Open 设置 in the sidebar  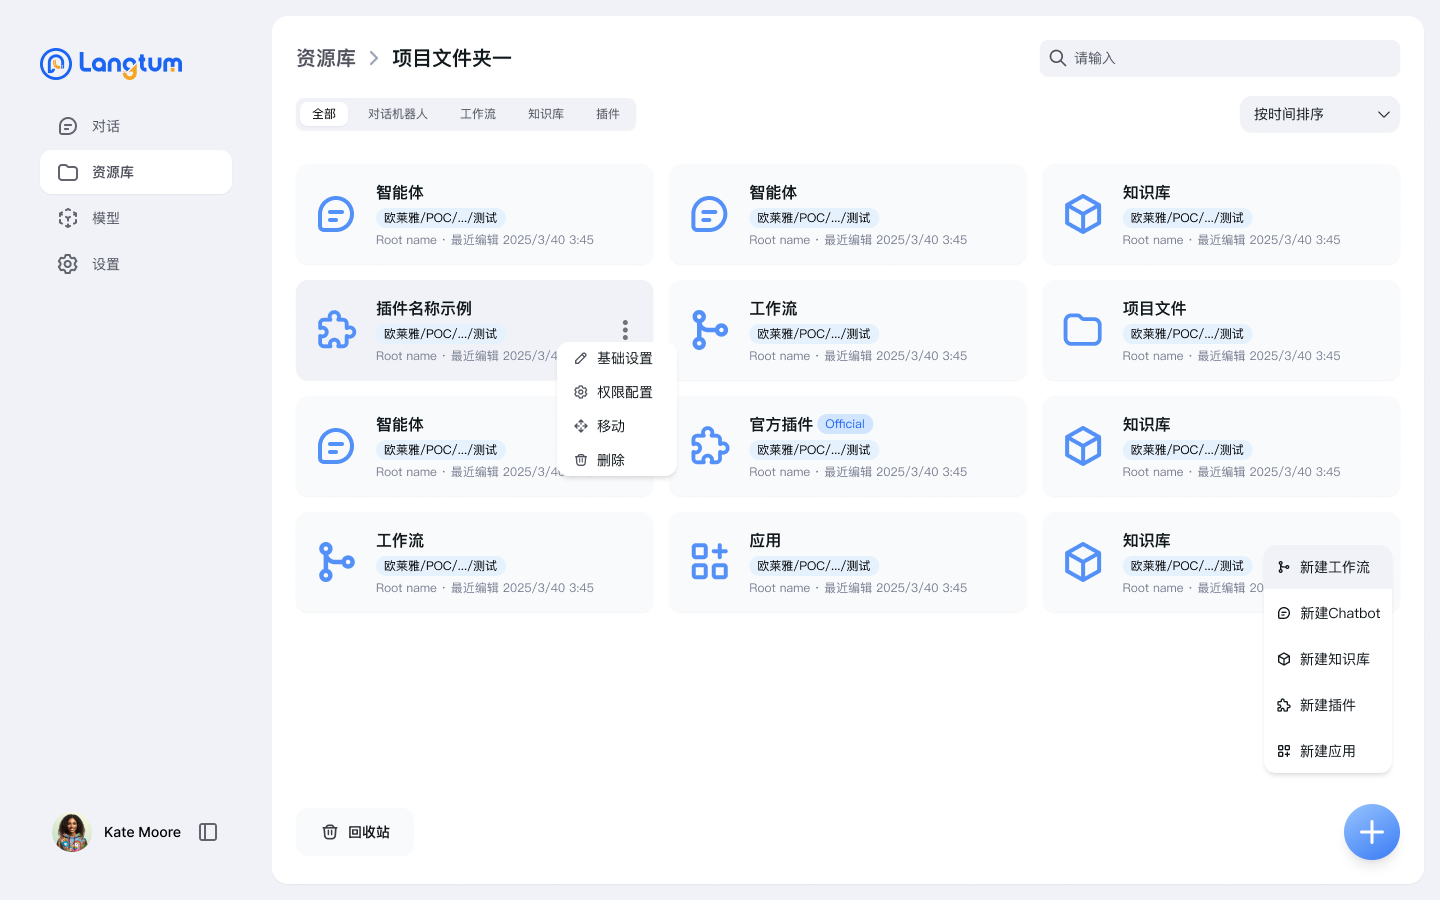click(105, 264)
